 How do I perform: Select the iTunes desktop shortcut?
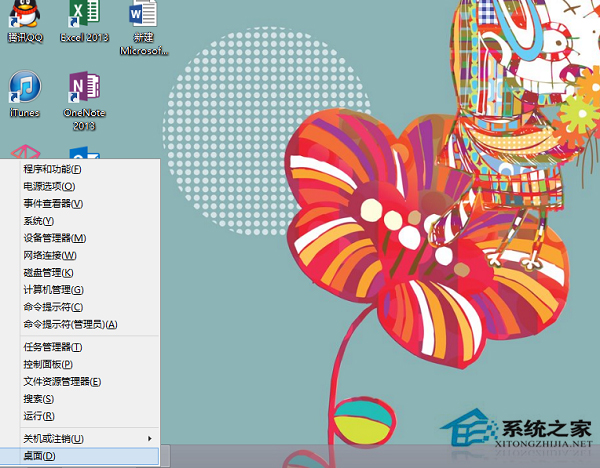point(24,93)
